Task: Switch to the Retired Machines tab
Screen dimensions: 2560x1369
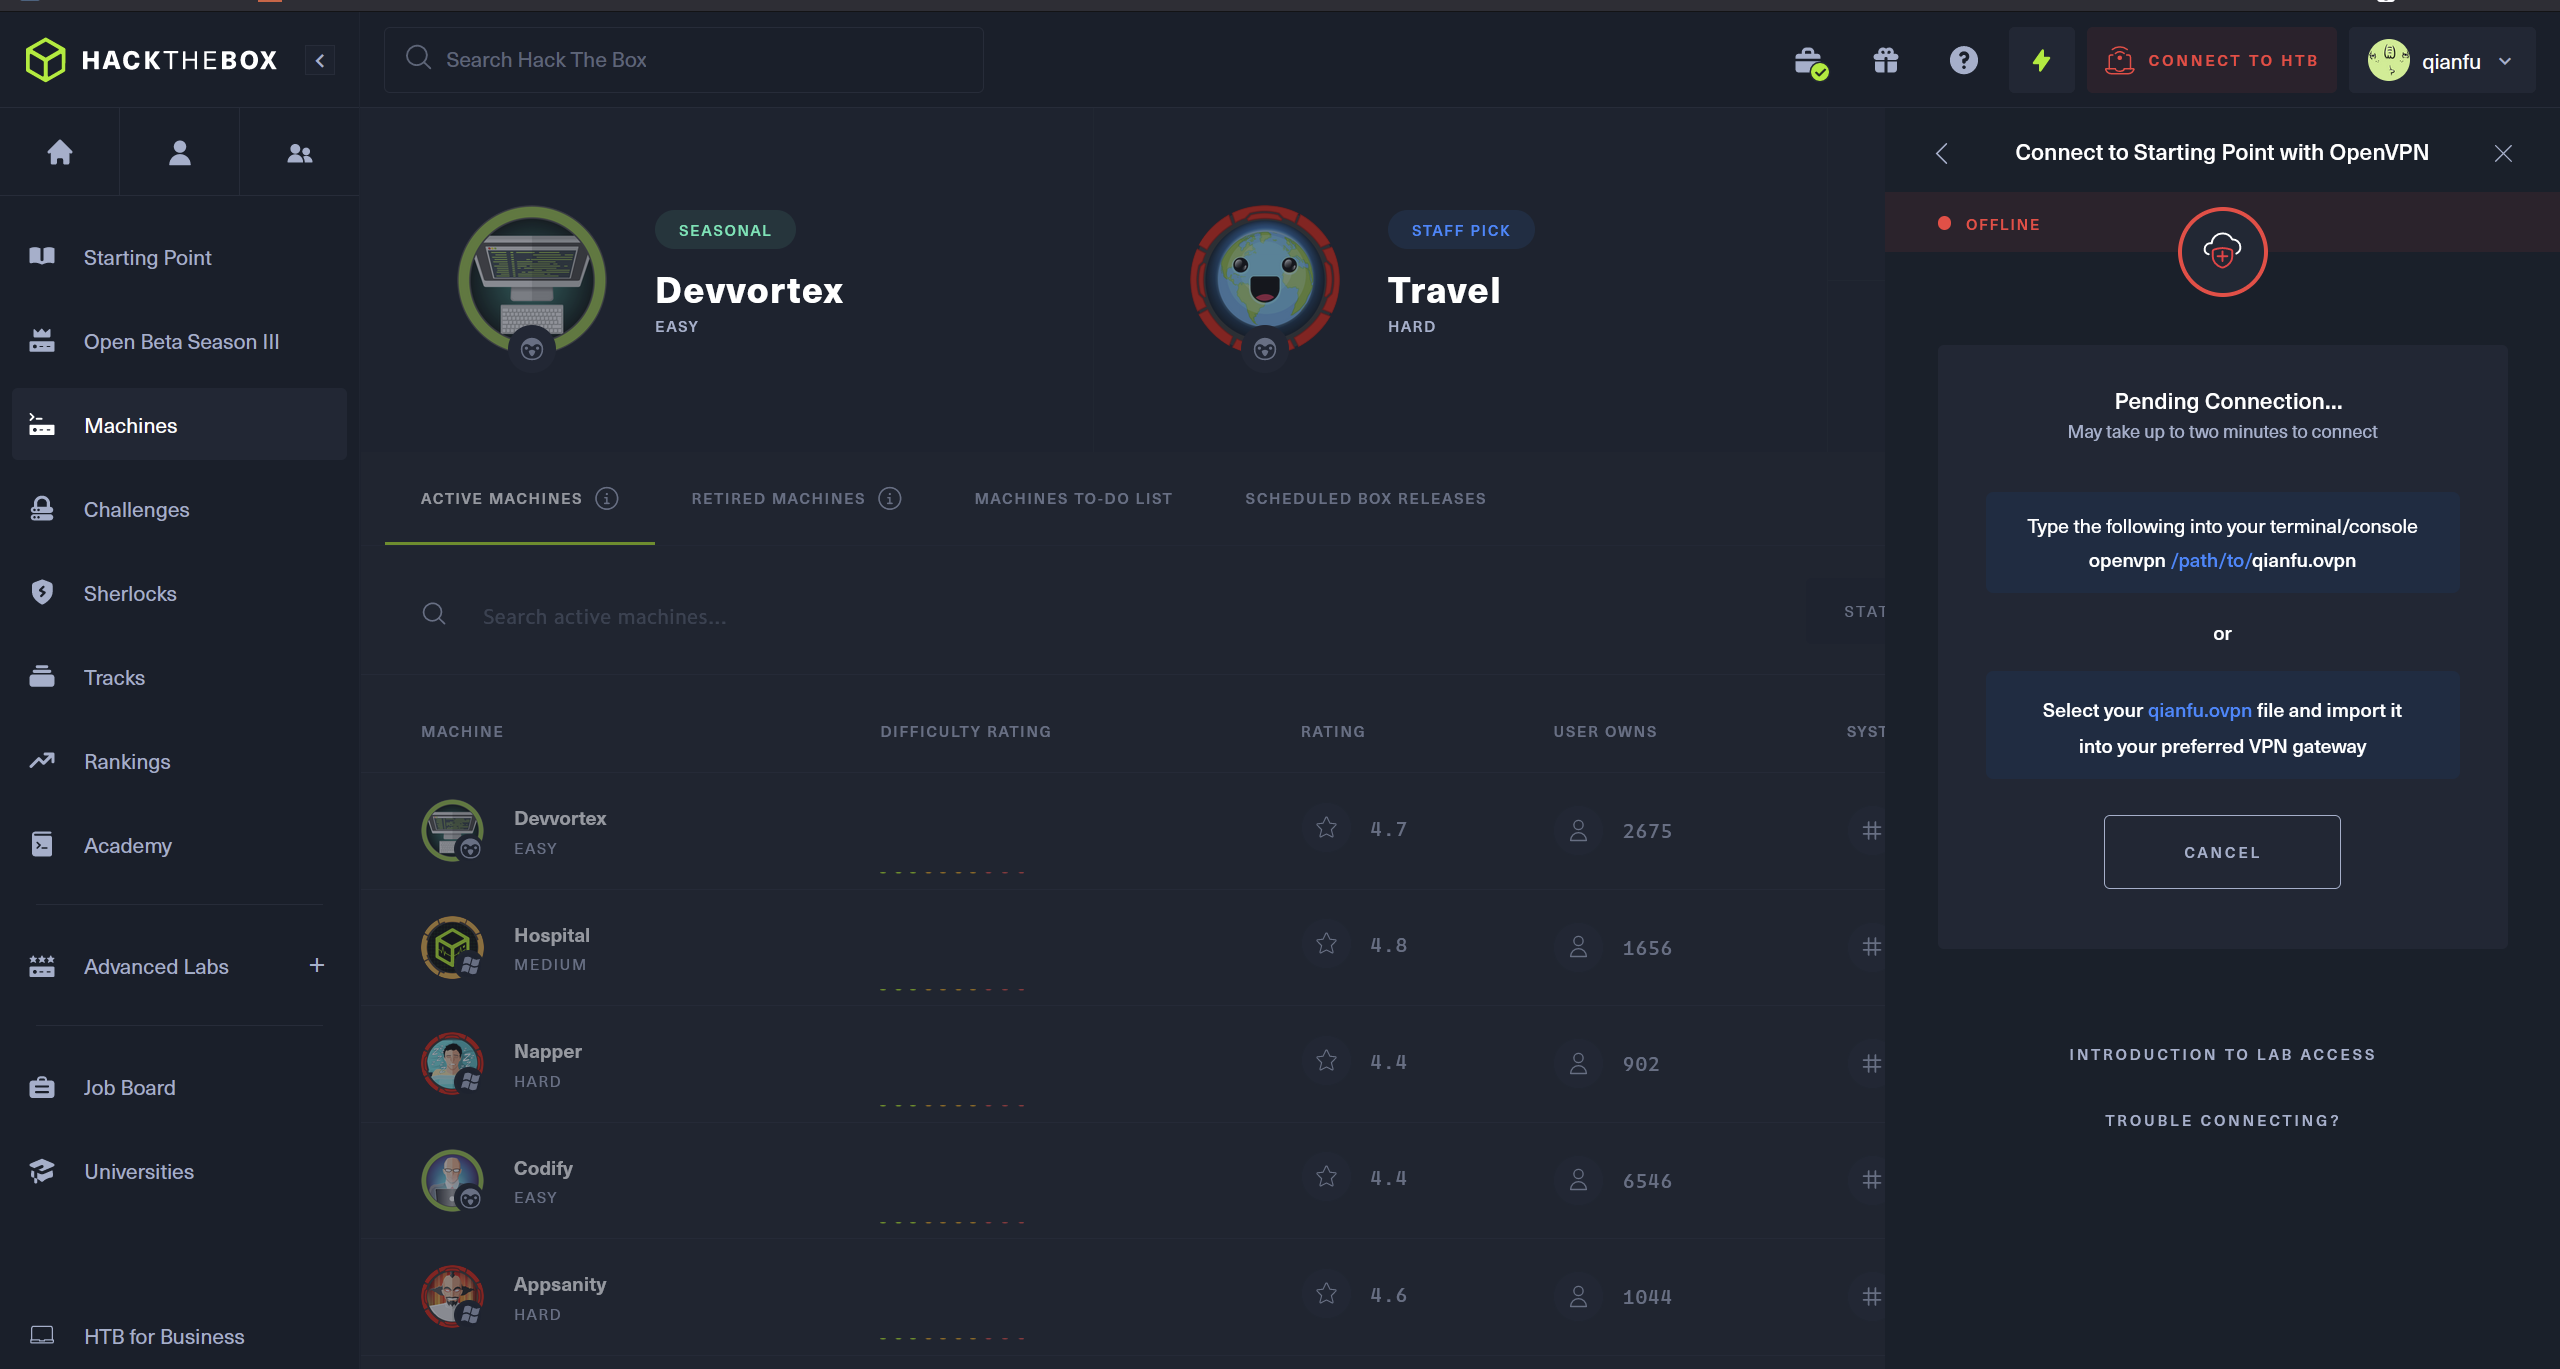Action: point(778,498)
